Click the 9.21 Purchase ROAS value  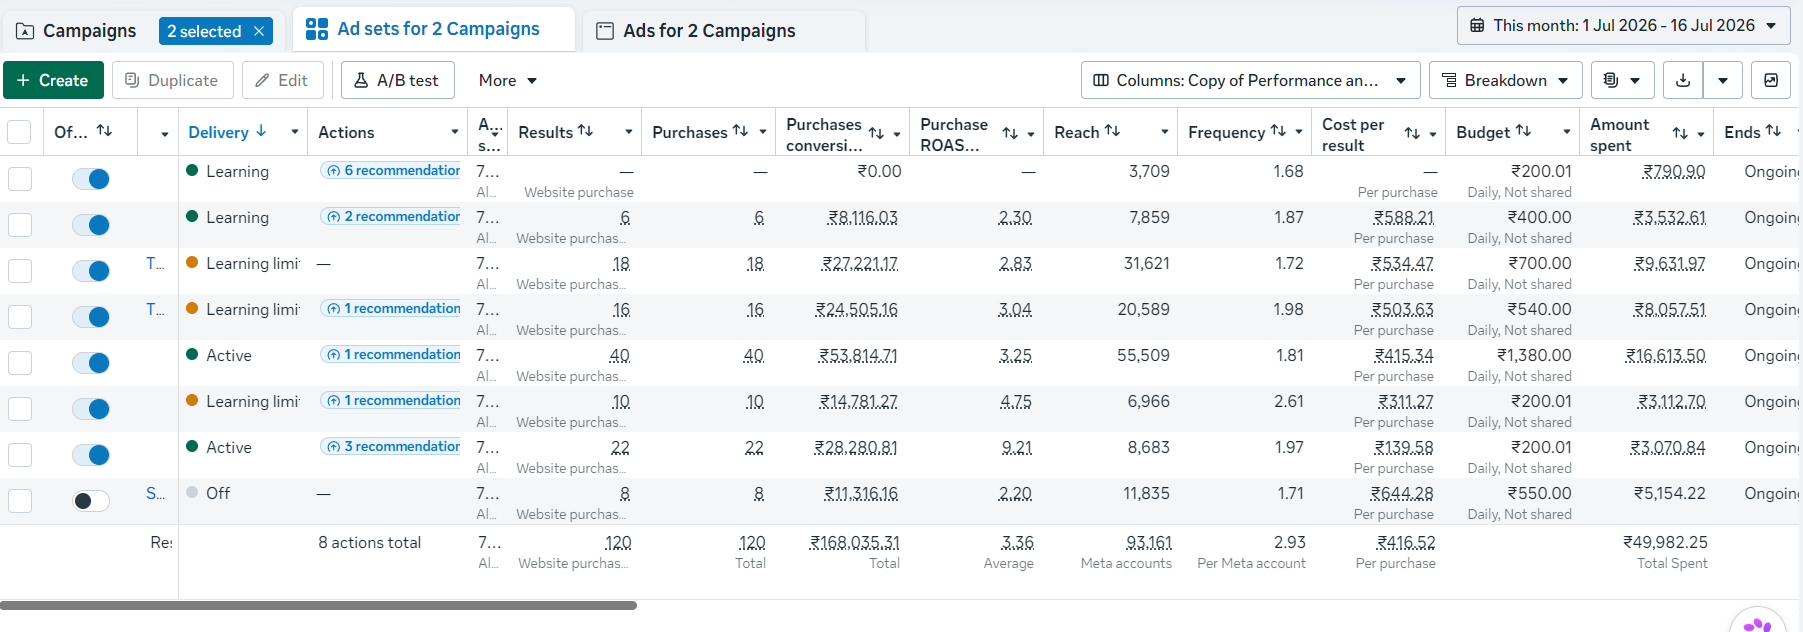[x=1017, y=448]
